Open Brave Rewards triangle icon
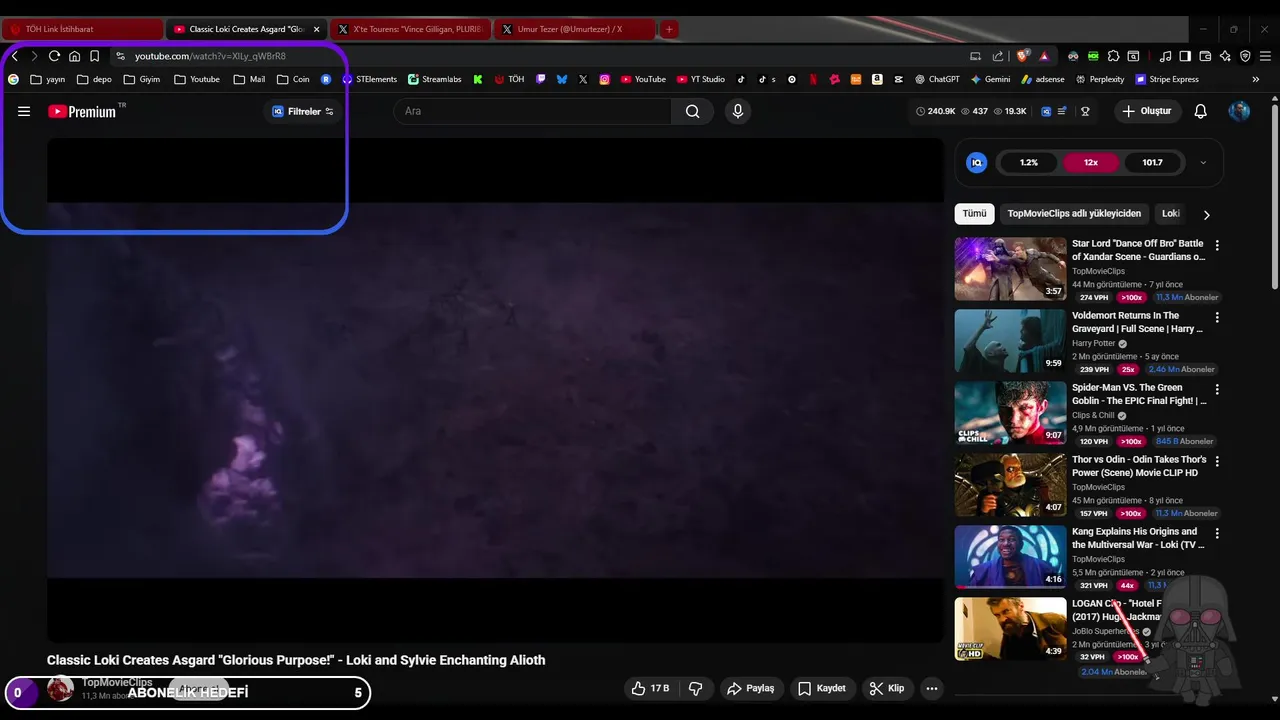Screen dimensions: 1280x720 pos(1044,56)
